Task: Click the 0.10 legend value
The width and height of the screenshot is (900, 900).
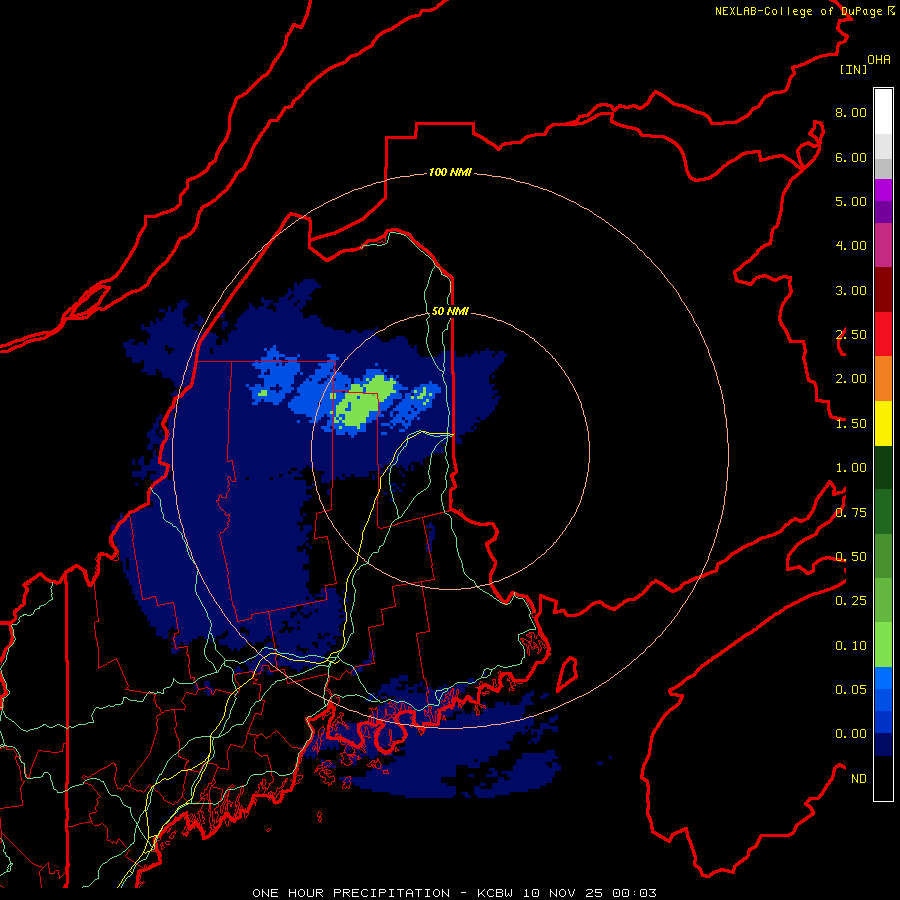Action: (851, 646)
